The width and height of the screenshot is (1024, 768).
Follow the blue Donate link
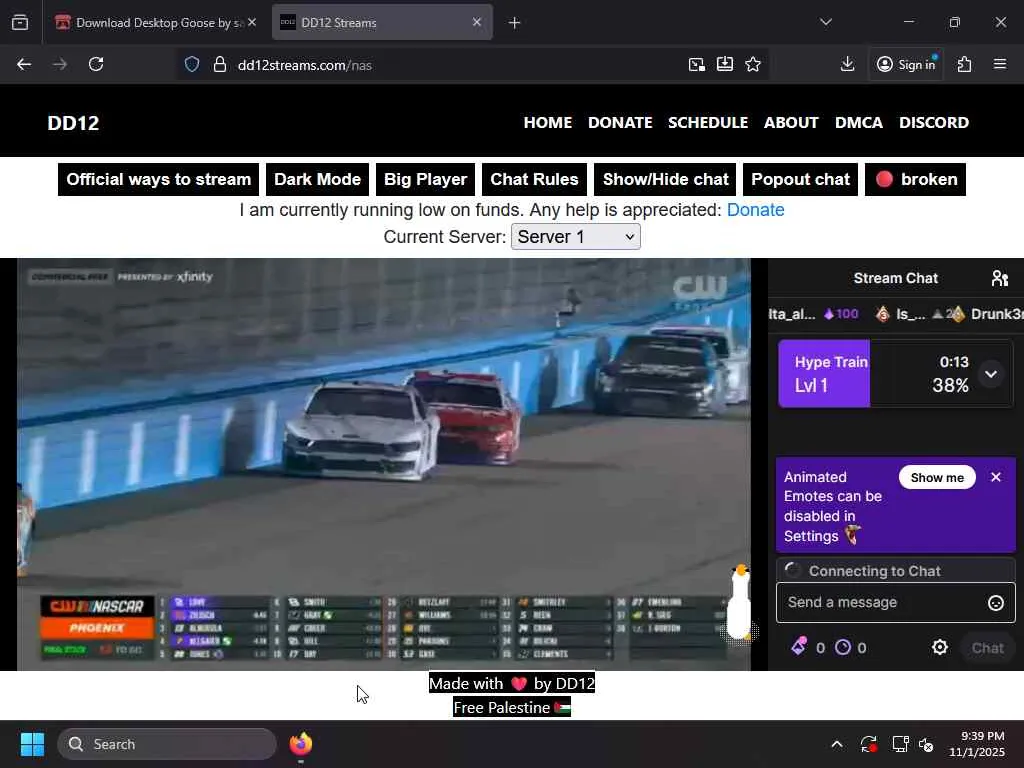pos(756,210)
